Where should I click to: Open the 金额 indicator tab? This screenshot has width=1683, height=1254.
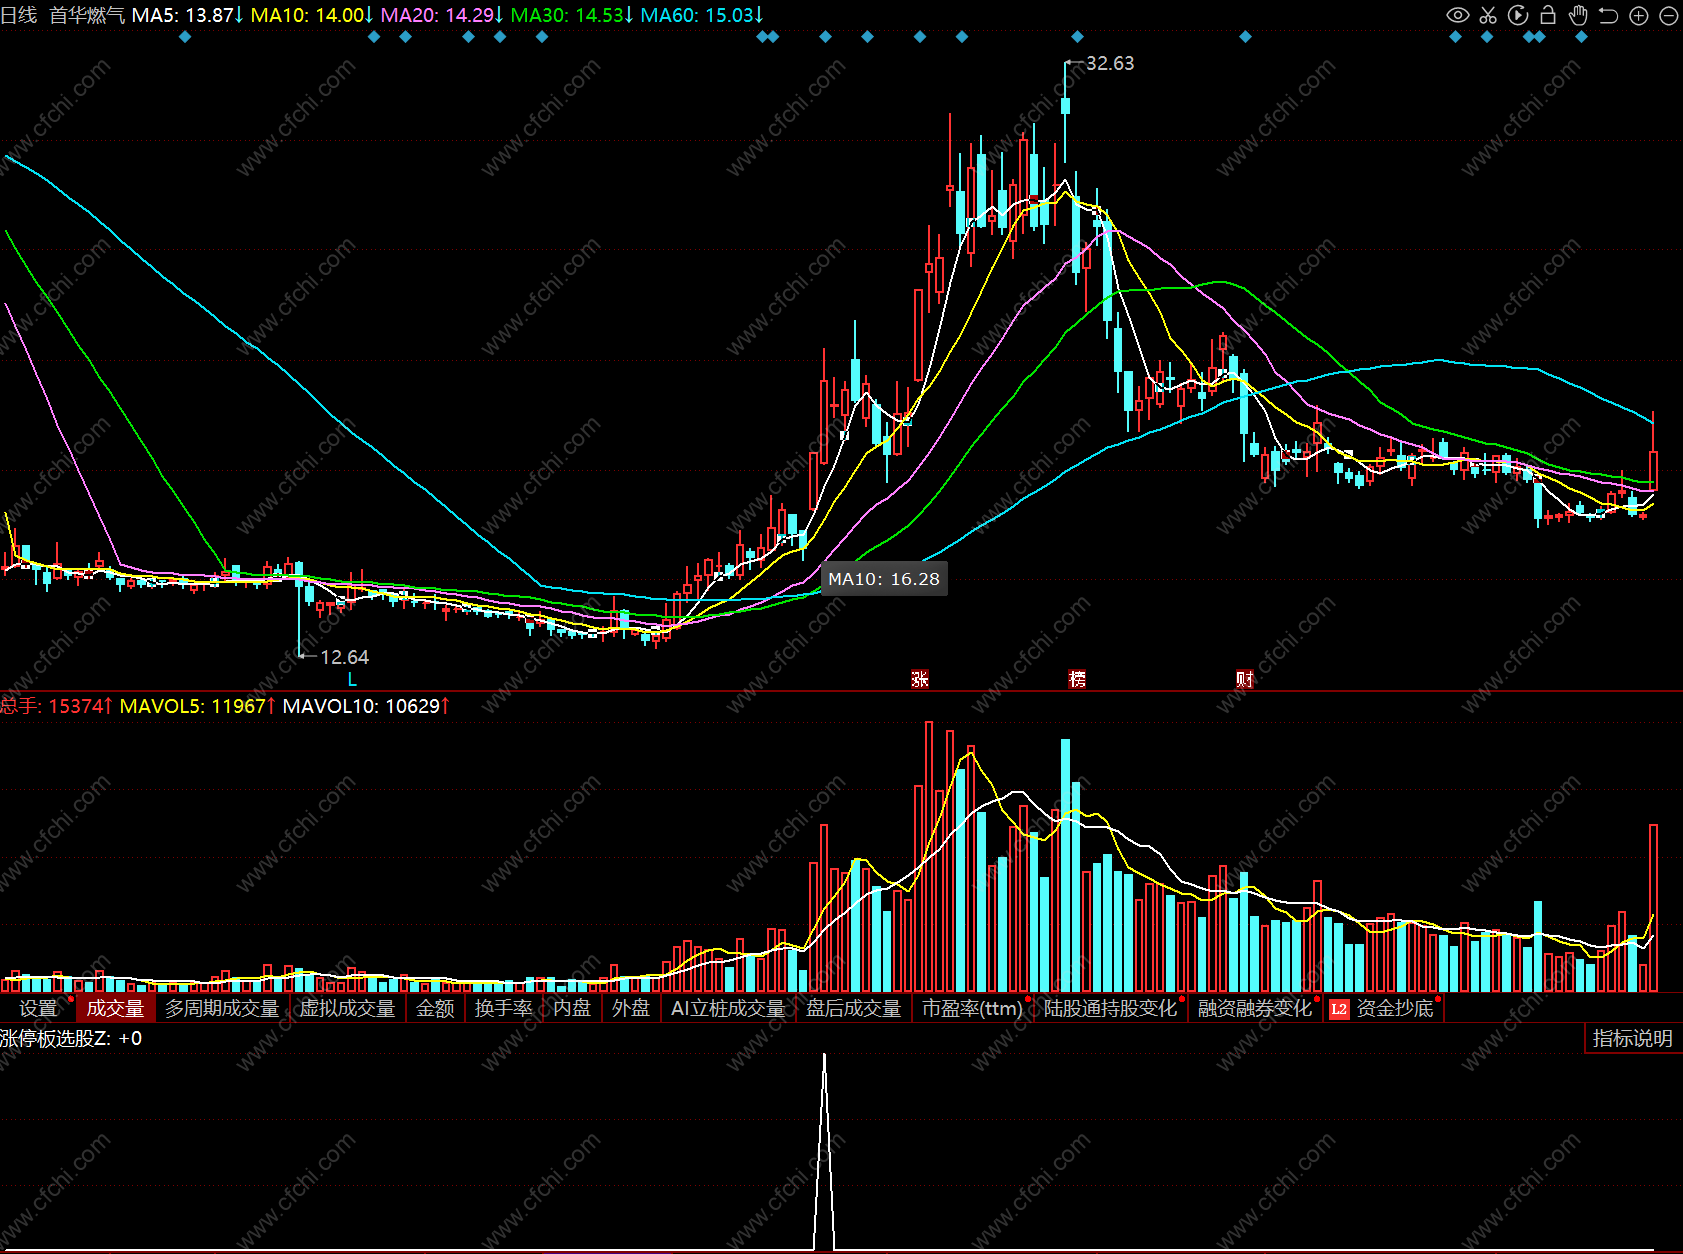(x=435, y=1008)
